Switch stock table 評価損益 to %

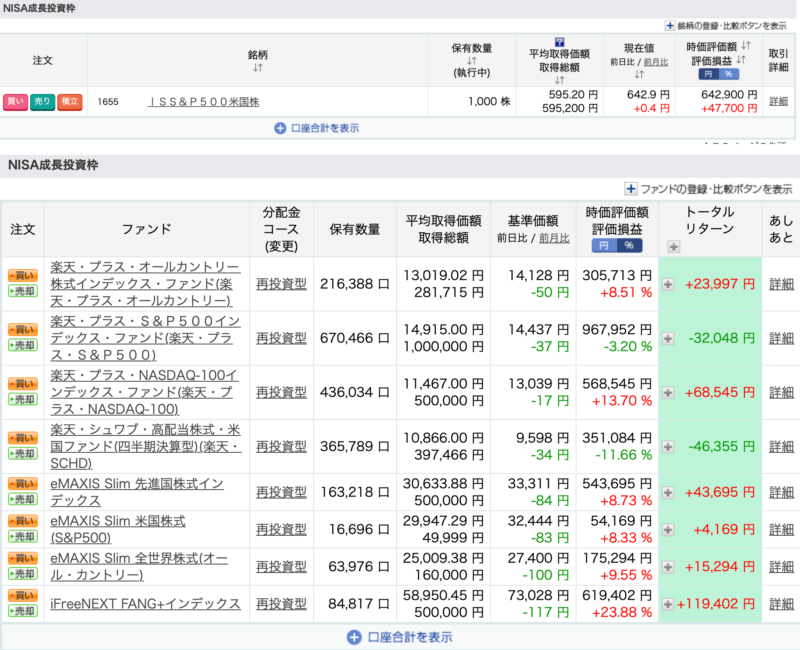pos(728,74)
